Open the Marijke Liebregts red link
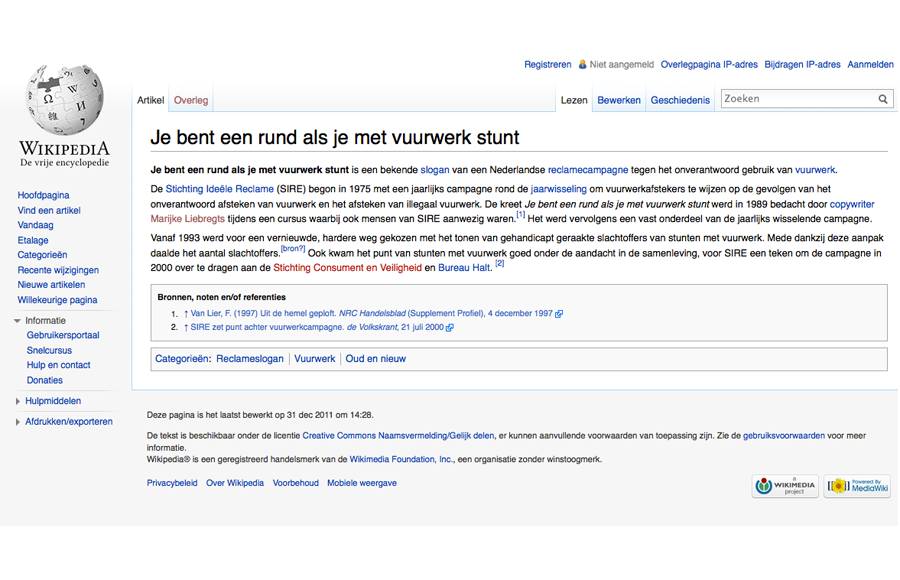 pyautogui.click(x=188, y=219)
